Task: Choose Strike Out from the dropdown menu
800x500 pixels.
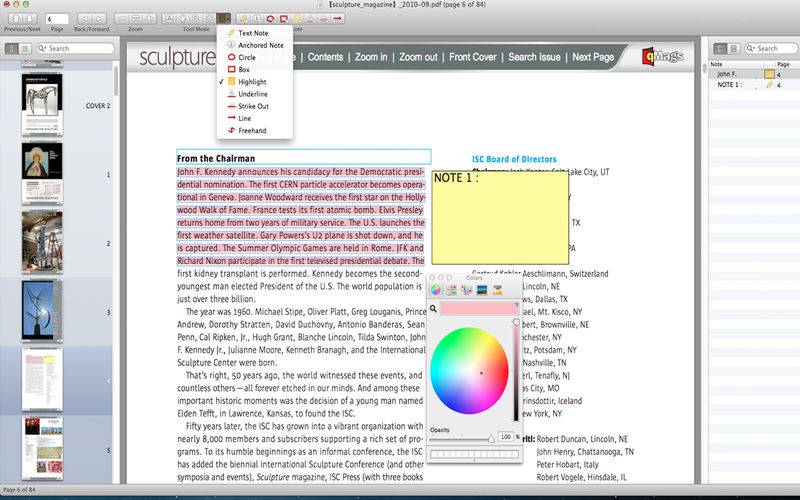Action: click(x=255, y=106)
